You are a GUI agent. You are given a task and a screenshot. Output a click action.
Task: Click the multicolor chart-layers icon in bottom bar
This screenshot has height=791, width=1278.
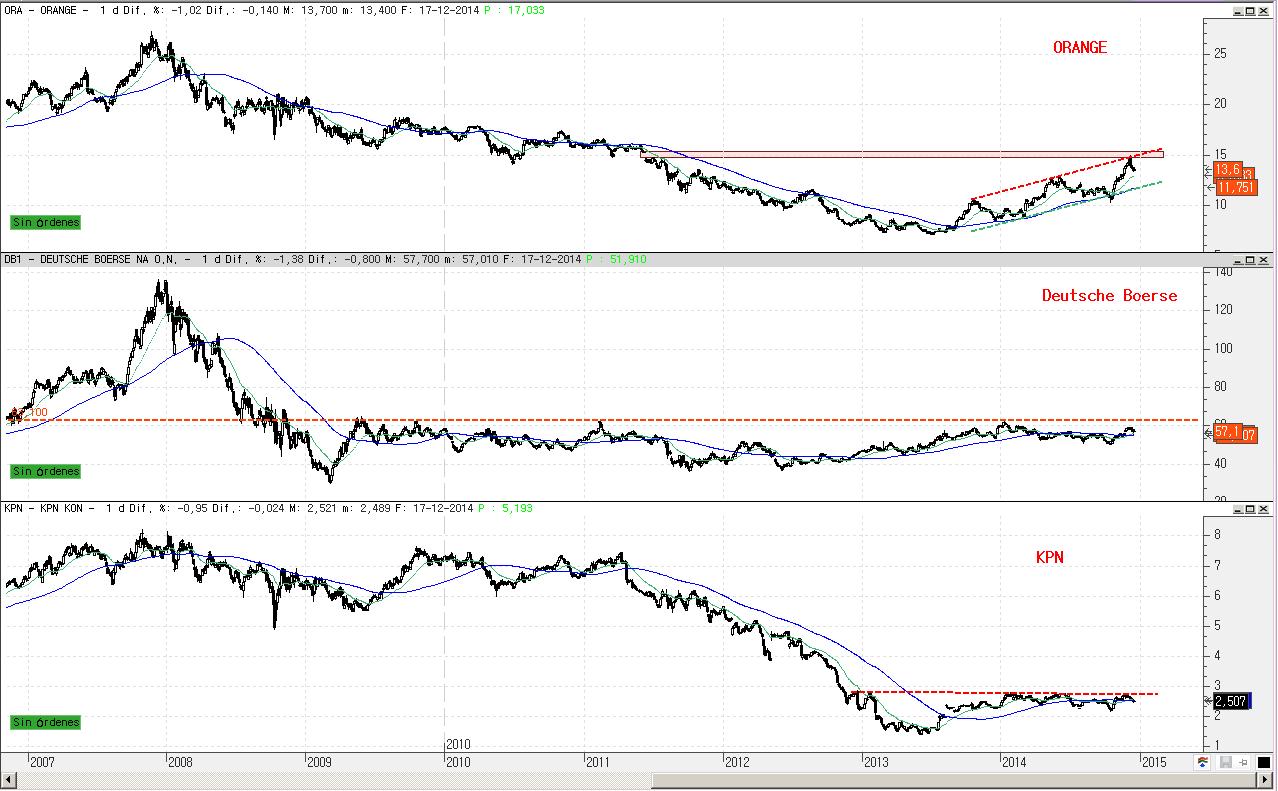tap(1205, 763)
